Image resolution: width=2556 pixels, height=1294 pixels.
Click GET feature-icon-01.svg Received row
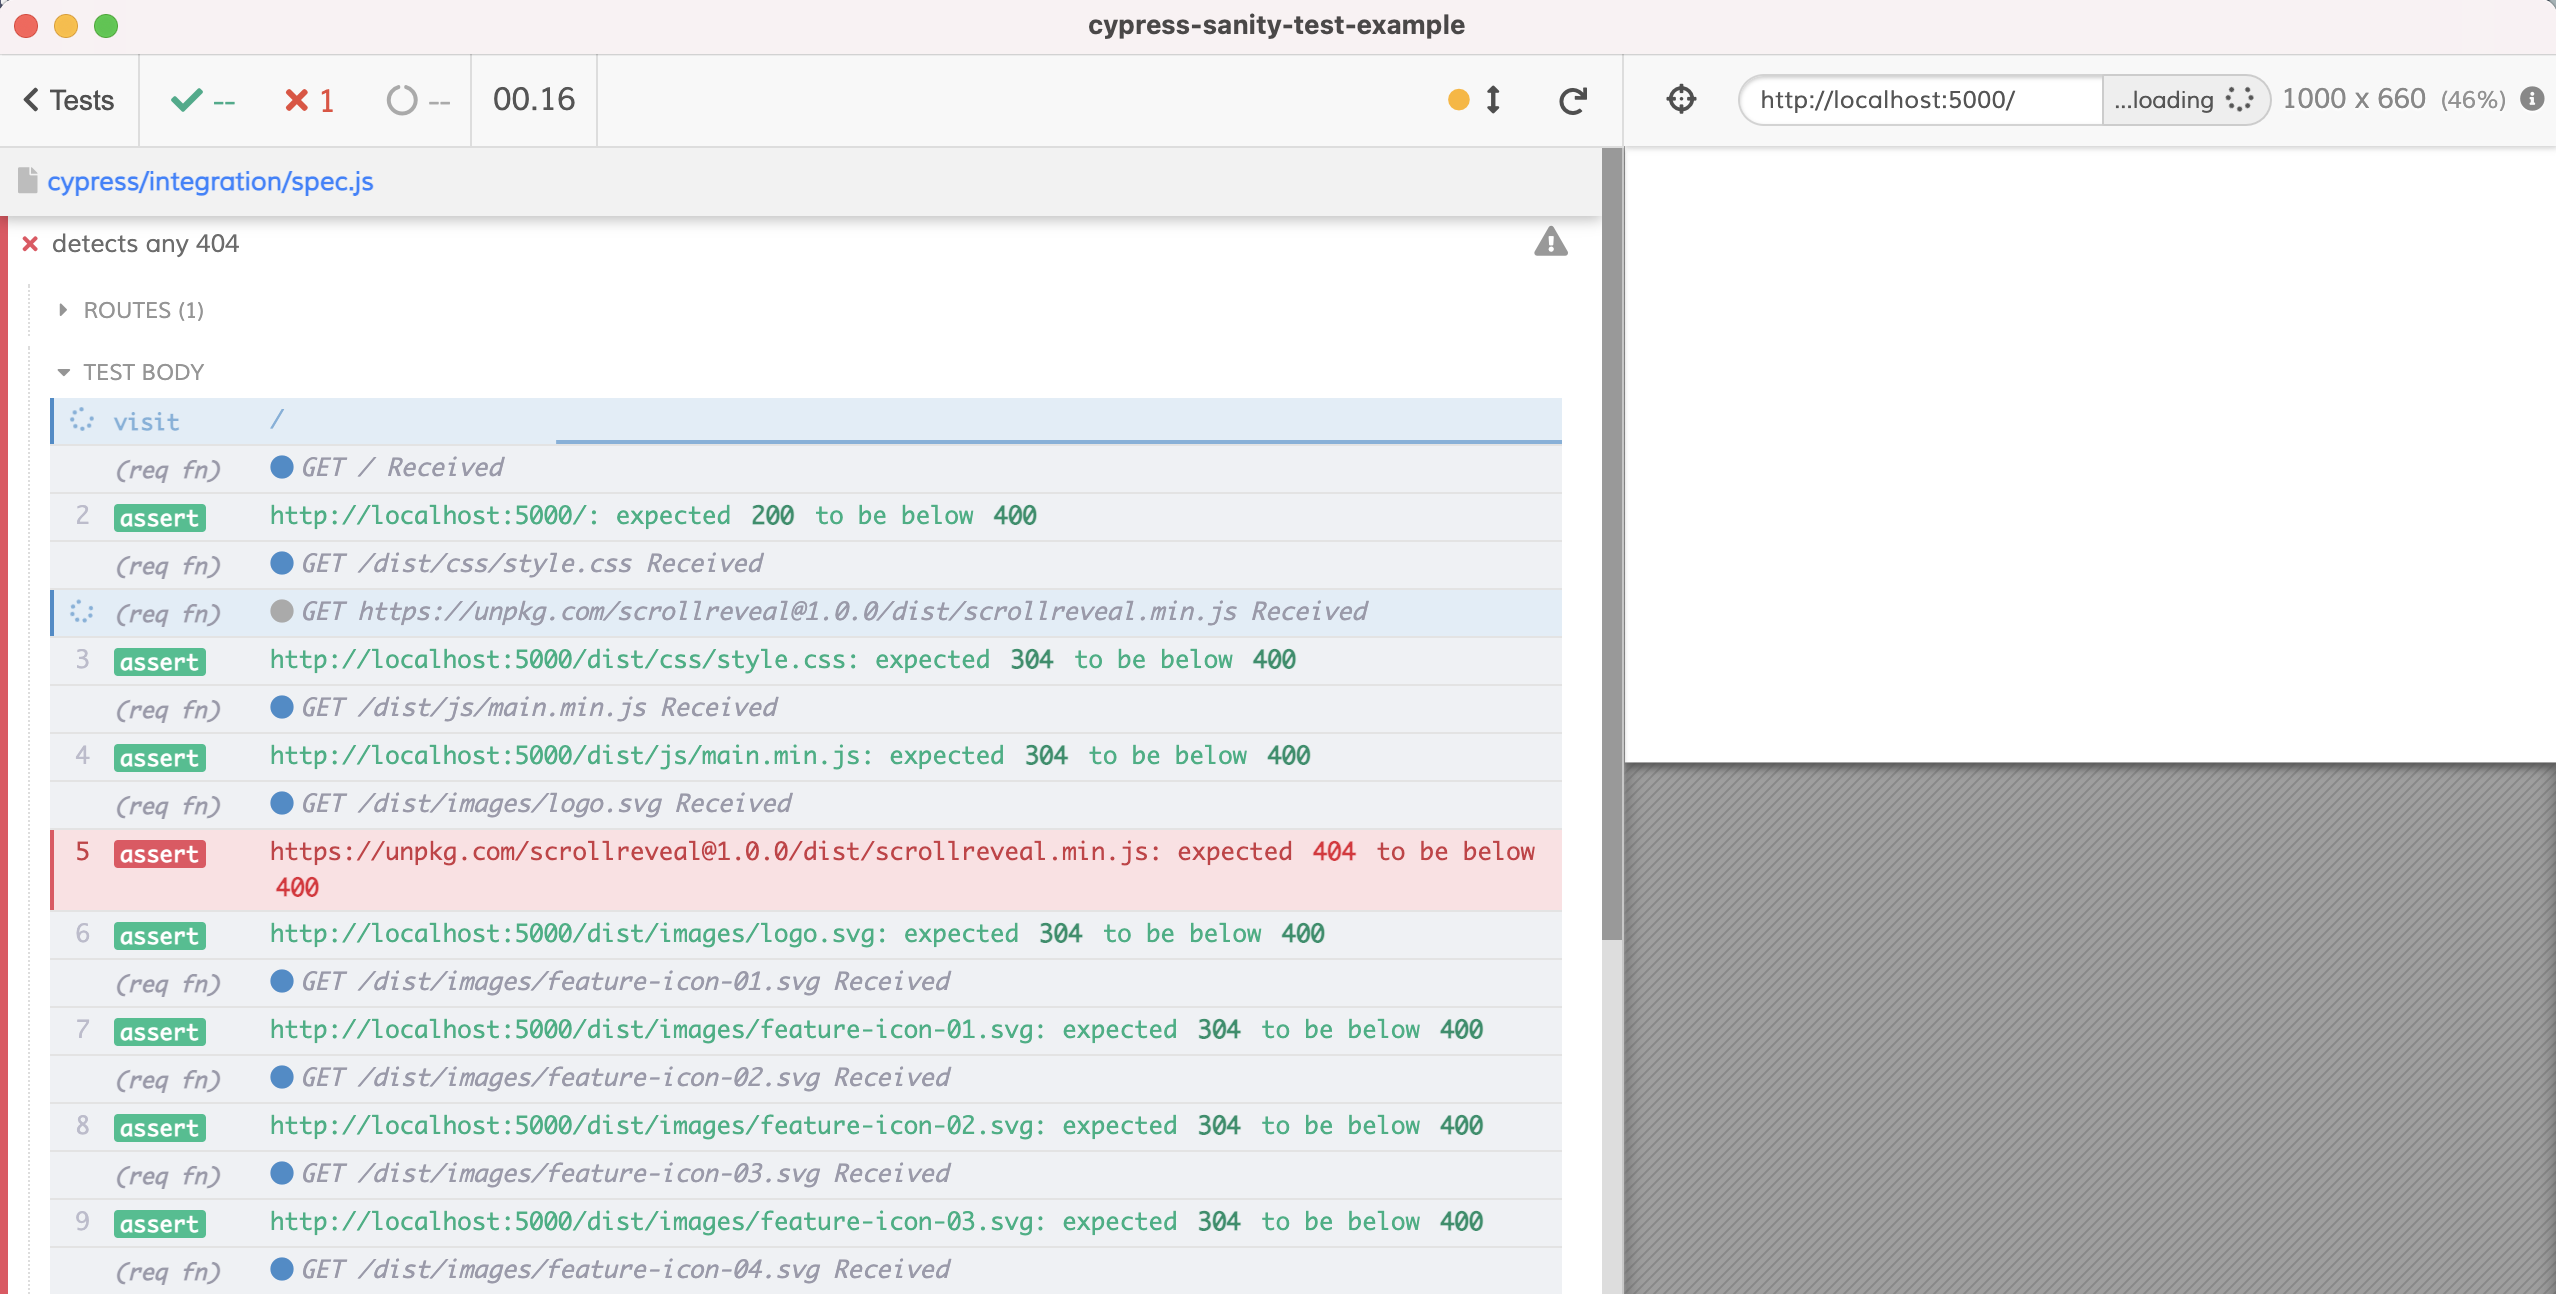tap(806, 982)
